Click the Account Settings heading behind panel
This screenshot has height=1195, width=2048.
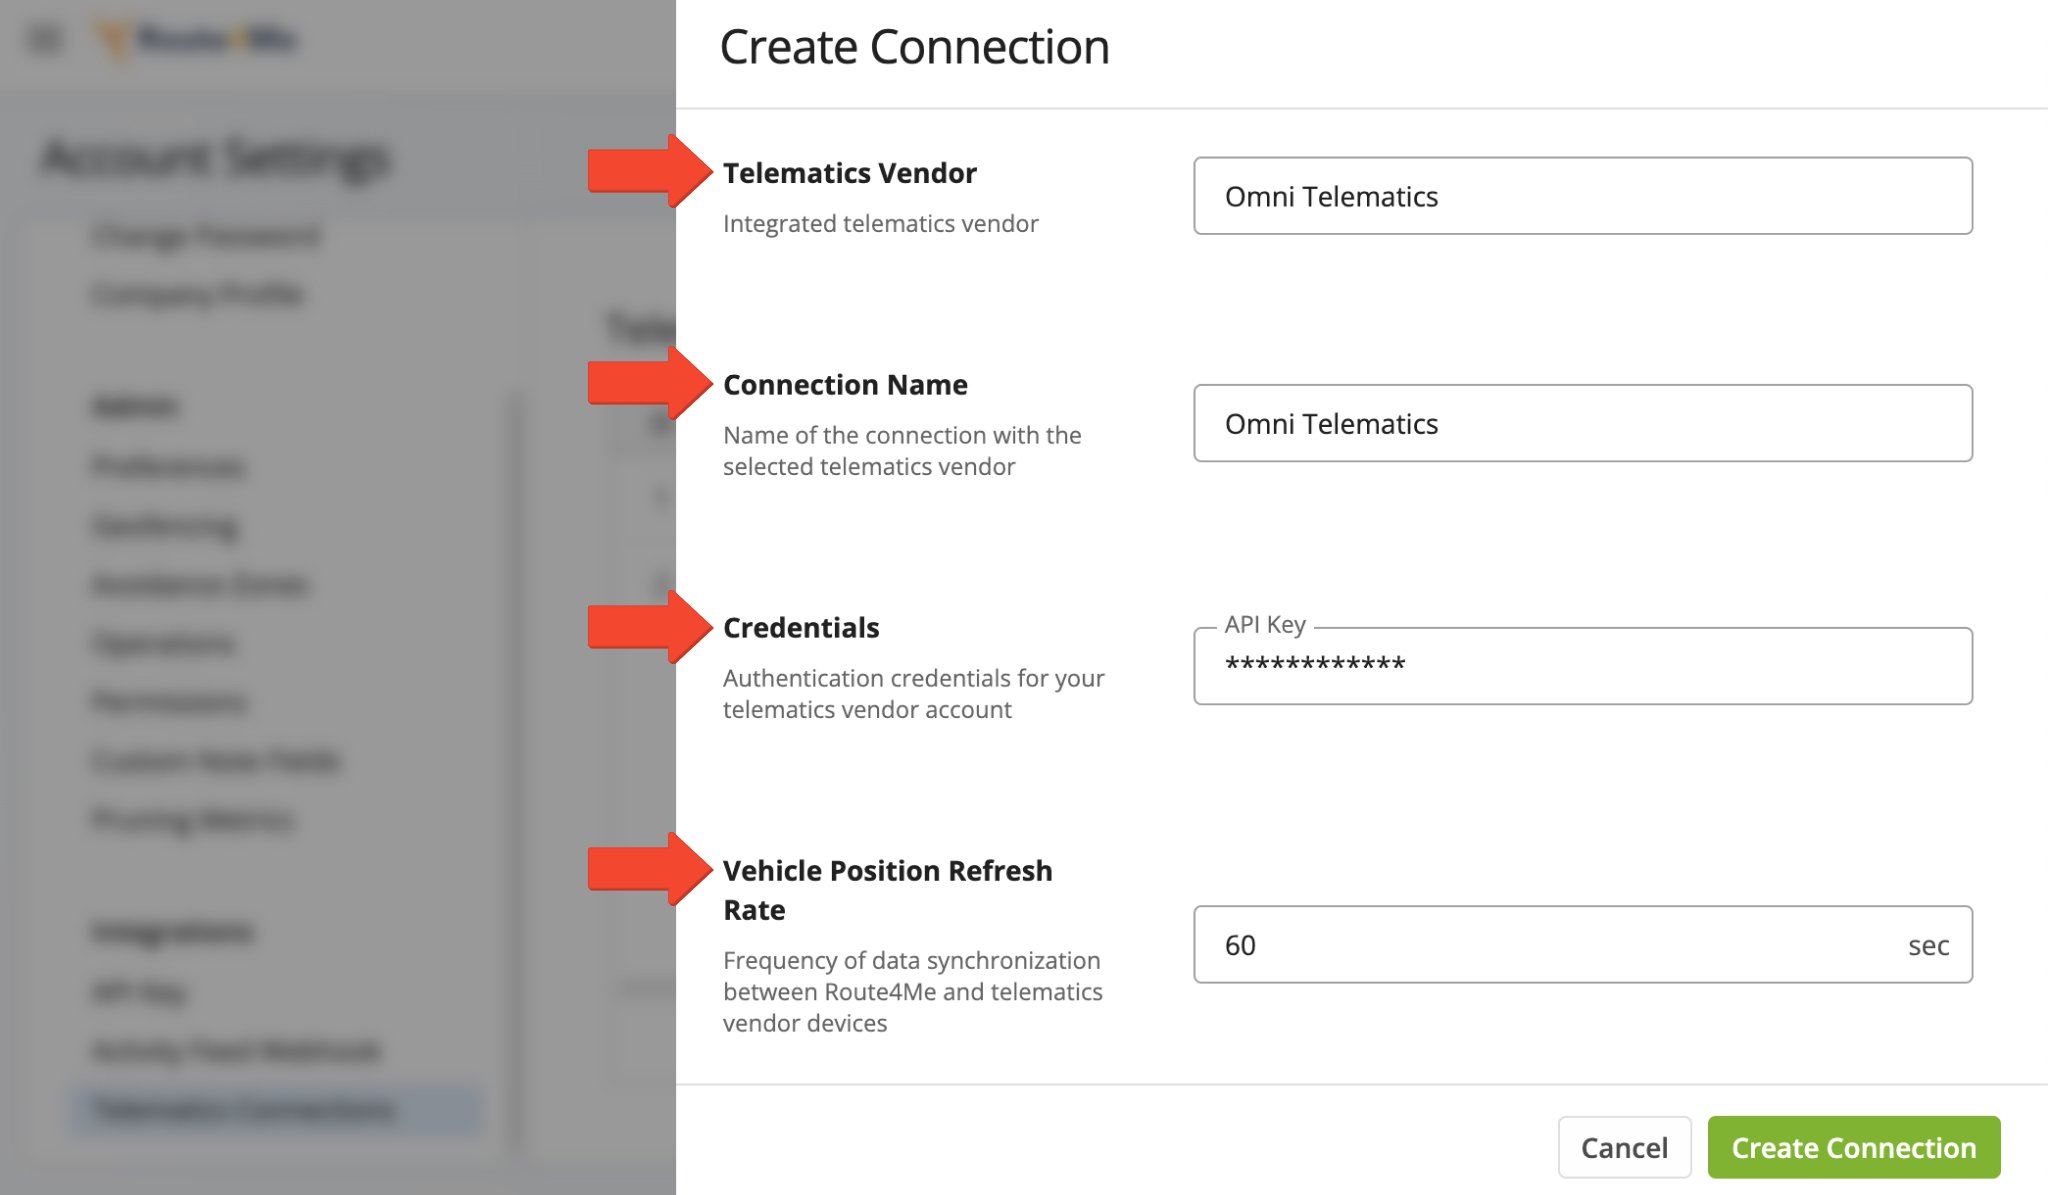point(214,158)
